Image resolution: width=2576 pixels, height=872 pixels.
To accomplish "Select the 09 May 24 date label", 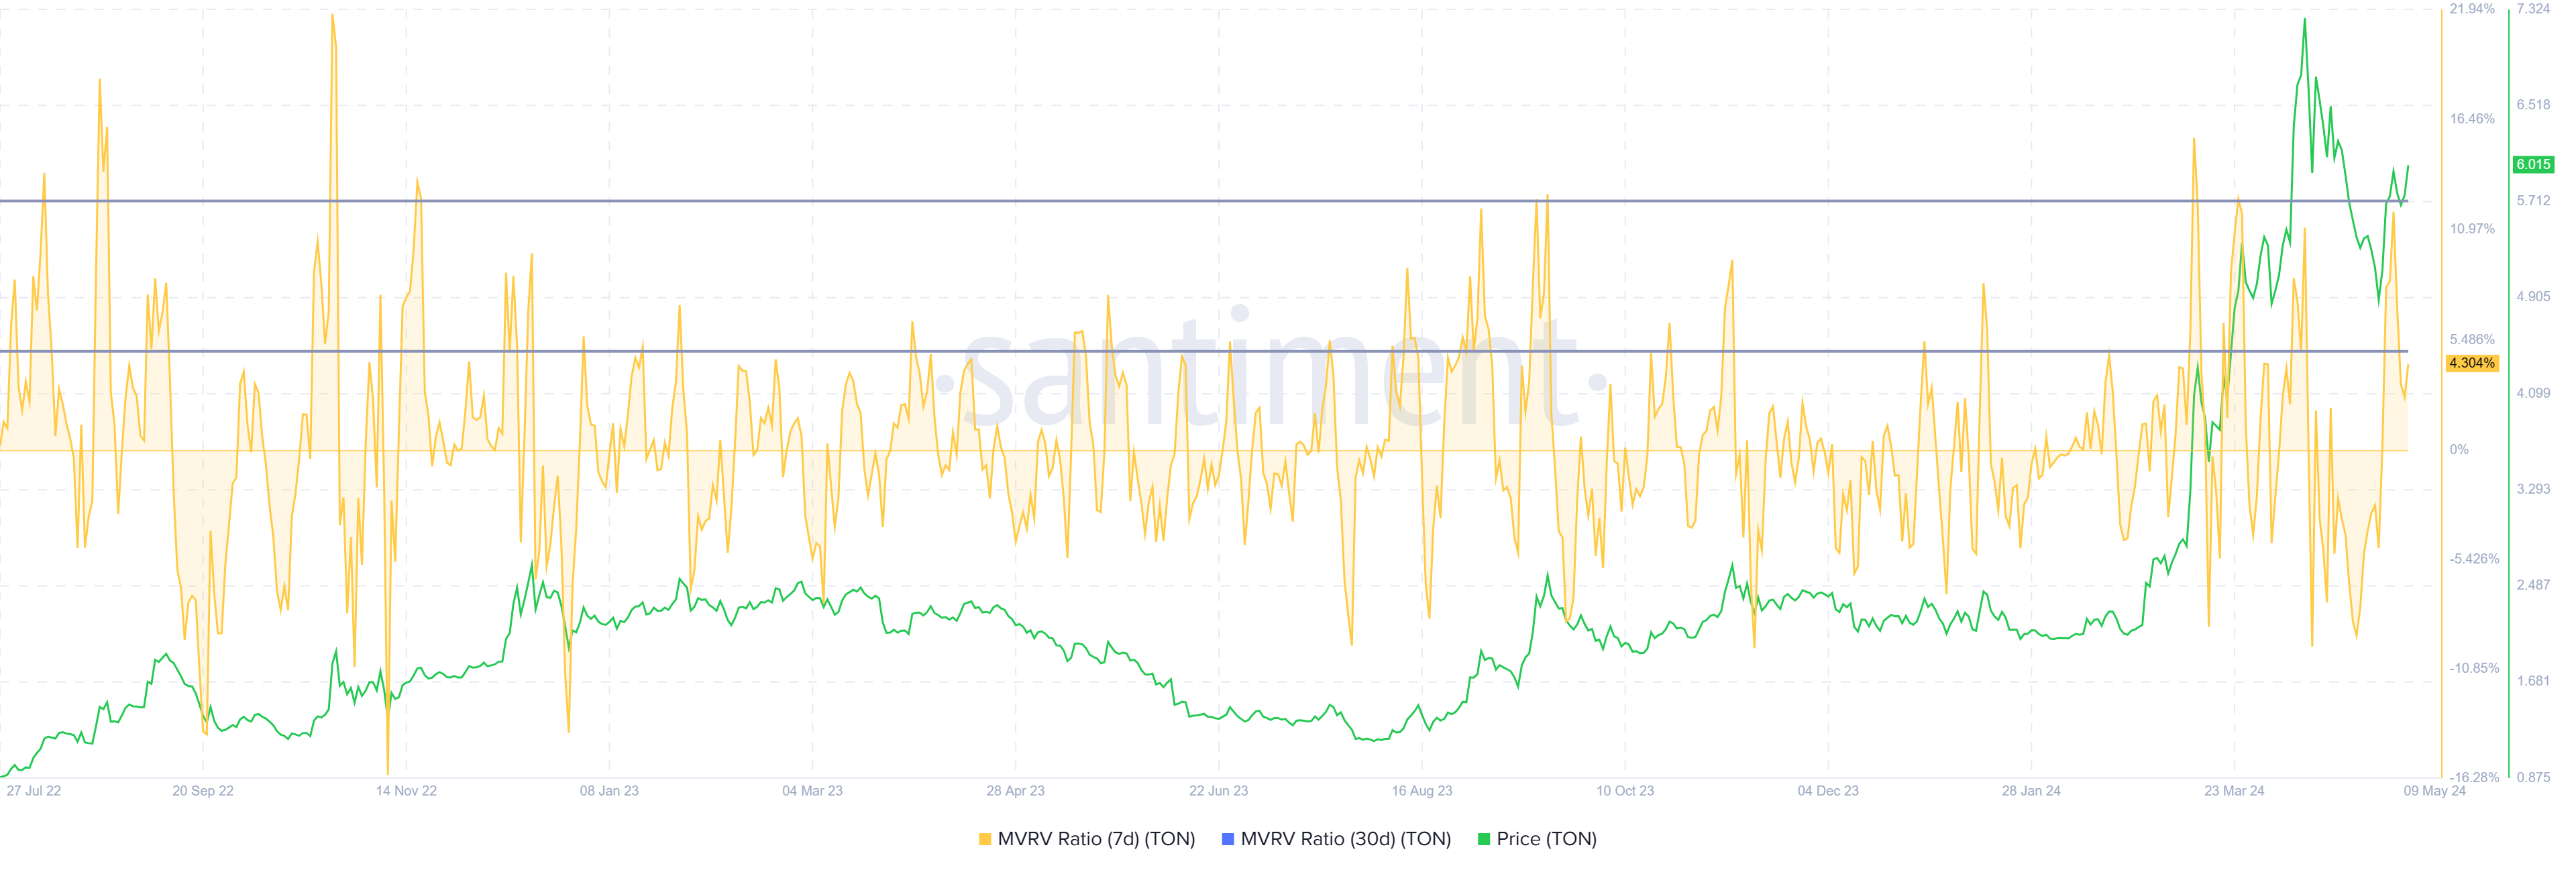I will [x=2435, y=791].
